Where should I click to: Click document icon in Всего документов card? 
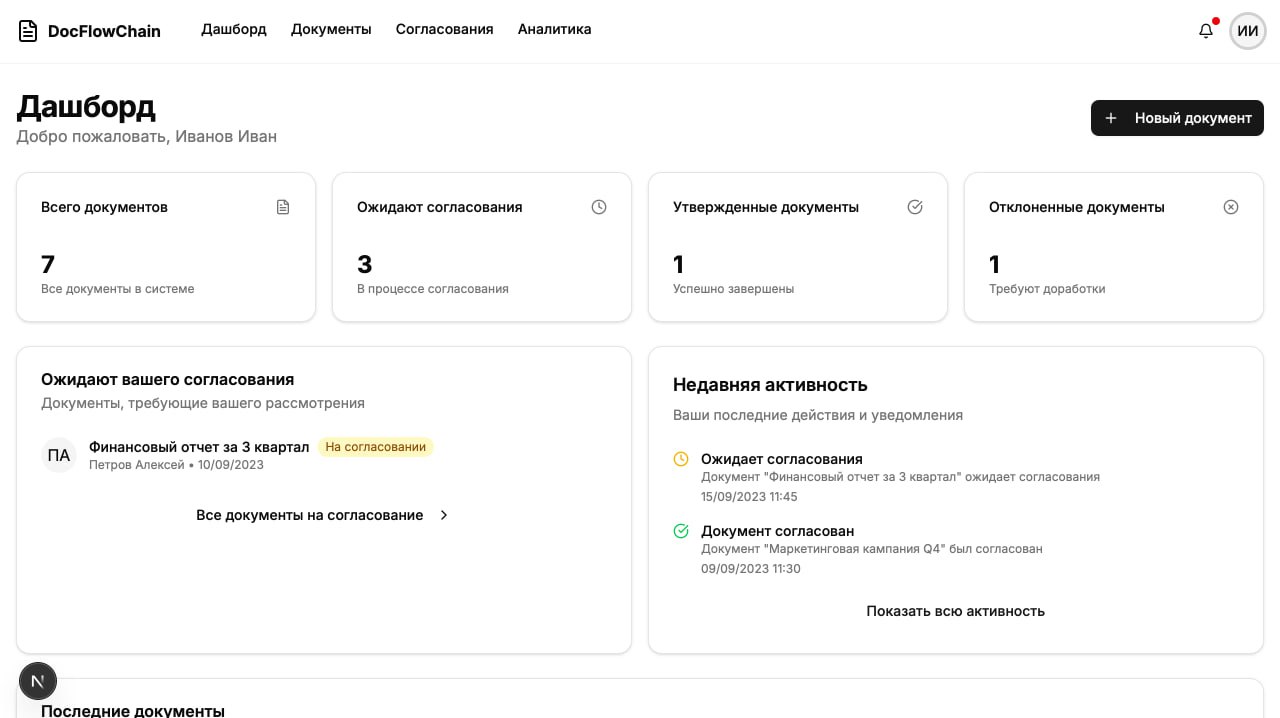[x=283, y=207]
